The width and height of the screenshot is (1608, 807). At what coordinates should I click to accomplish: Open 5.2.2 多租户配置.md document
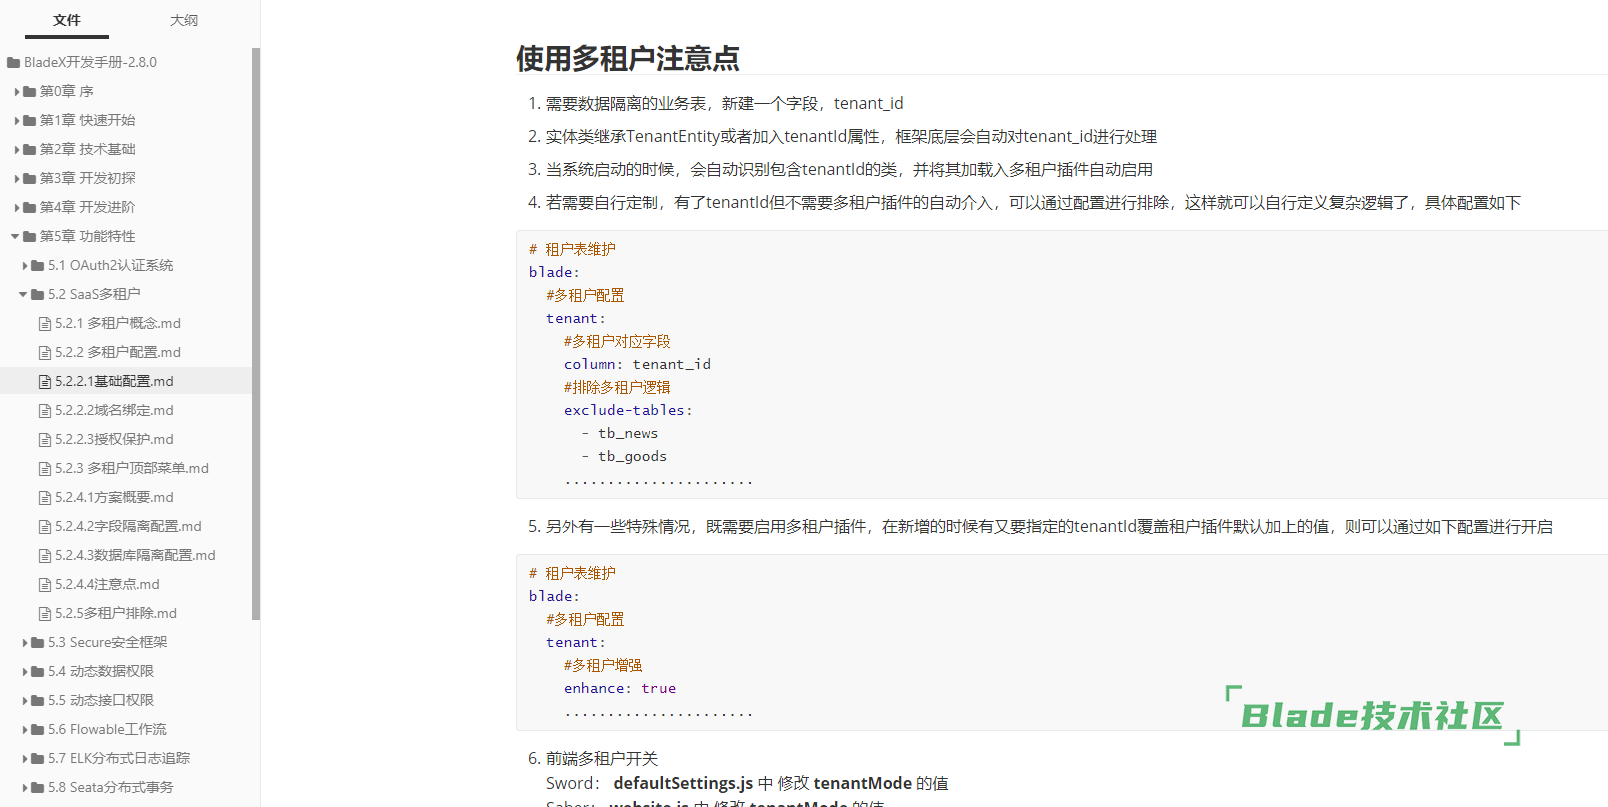tap(118, 352)
